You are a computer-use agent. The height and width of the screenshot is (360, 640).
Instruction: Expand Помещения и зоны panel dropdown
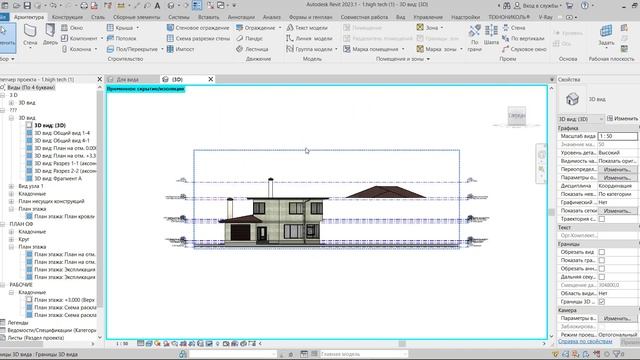click(428, 59)
